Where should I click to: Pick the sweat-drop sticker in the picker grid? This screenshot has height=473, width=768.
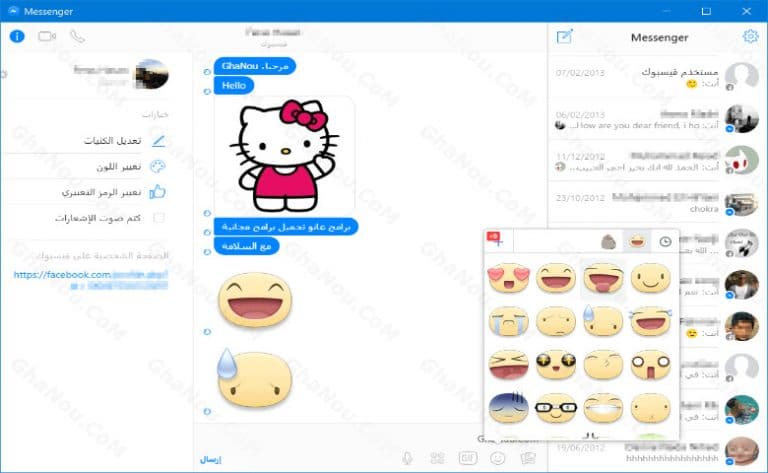tap(603, 321)
